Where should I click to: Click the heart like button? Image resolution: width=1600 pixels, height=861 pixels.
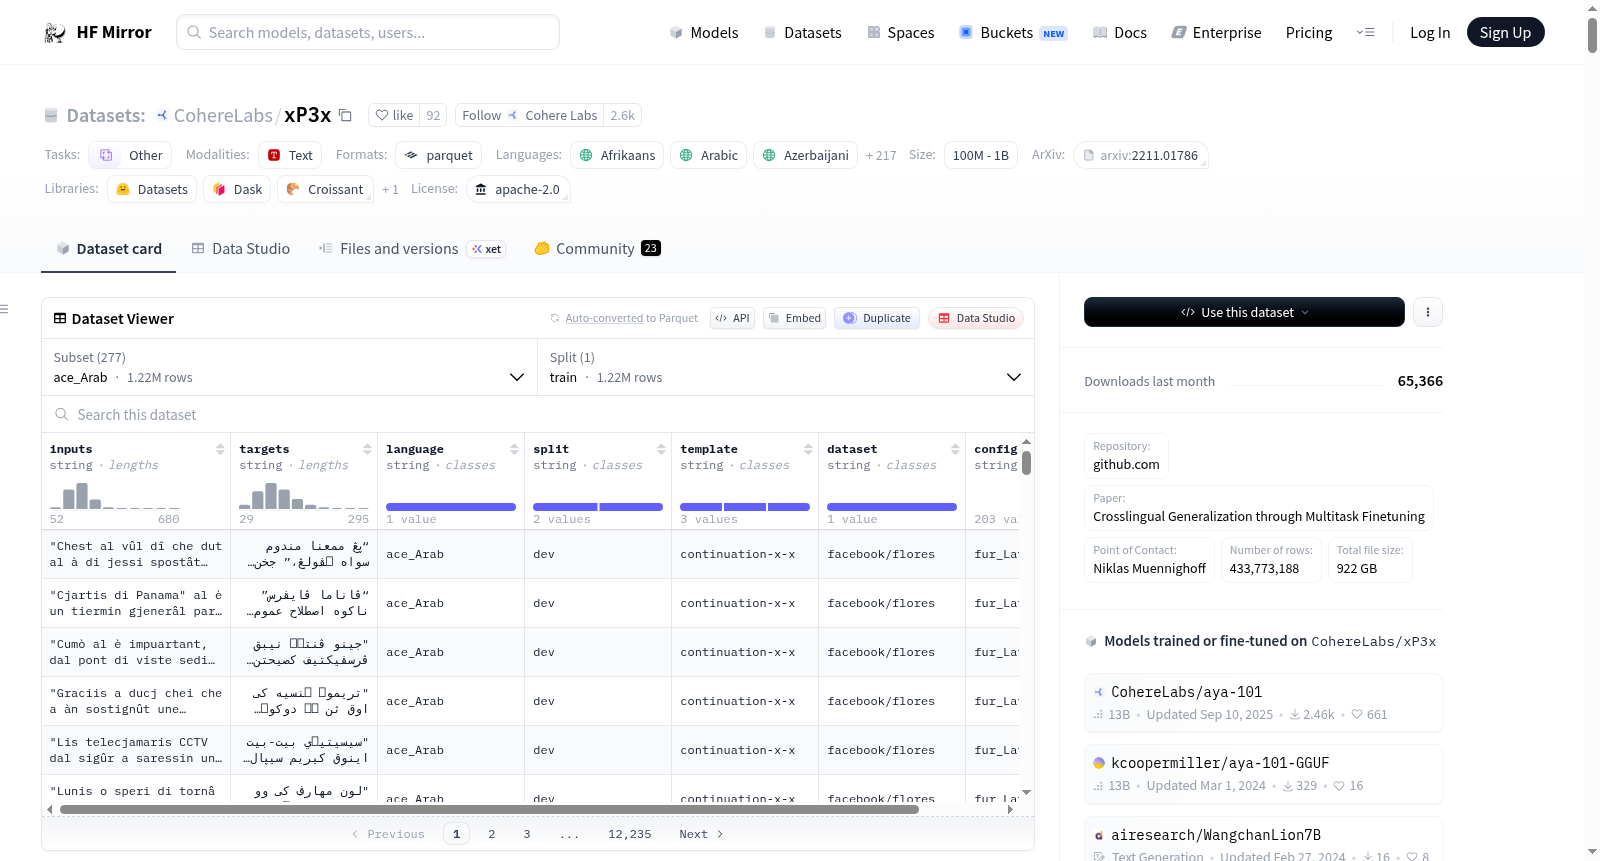pyautogui.click(x=394, y=115)
